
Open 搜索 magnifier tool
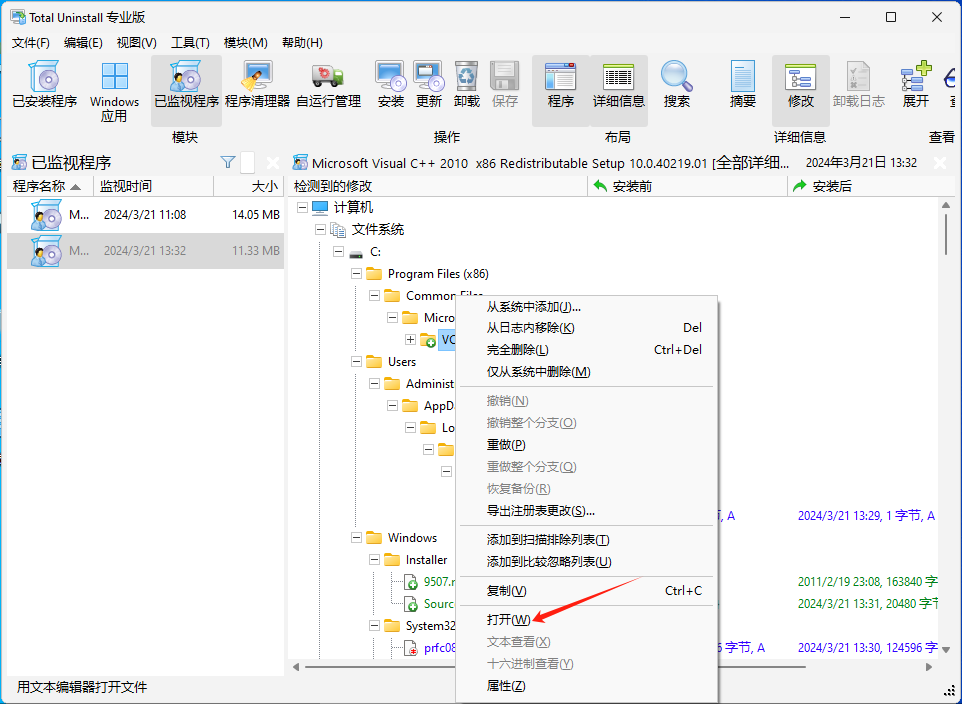coord(677,85)
